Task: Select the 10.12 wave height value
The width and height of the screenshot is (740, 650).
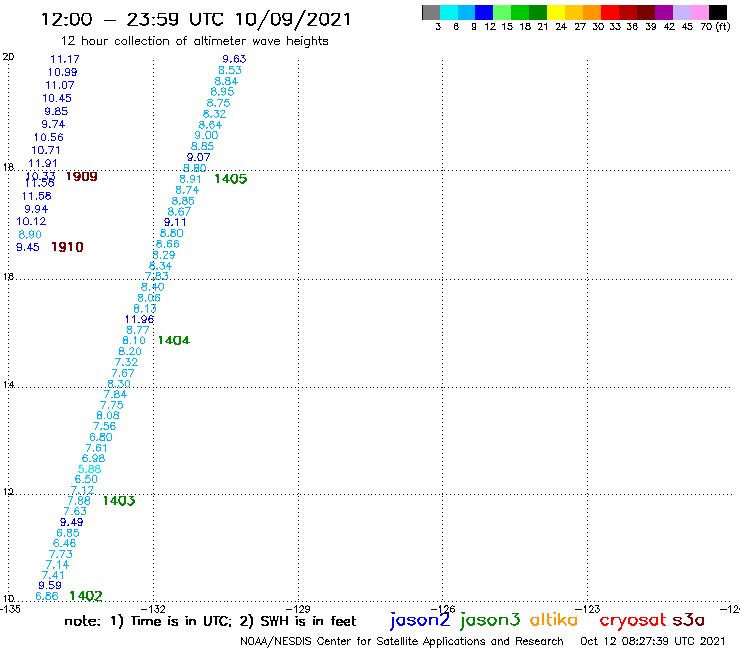Action: 31,221
